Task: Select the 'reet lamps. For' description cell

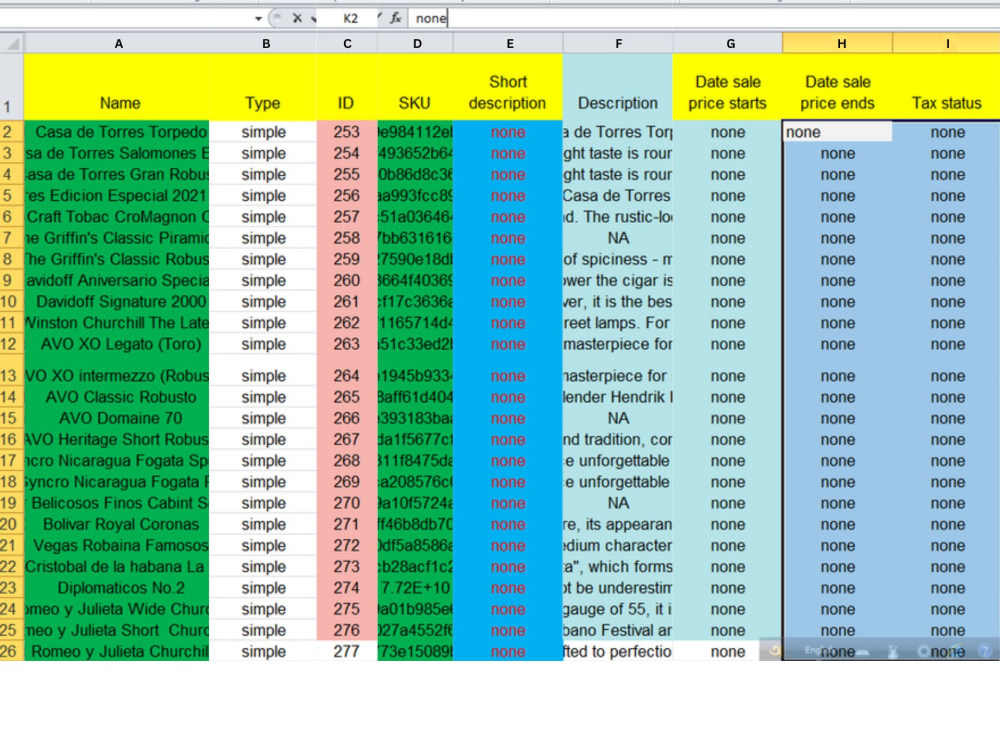Action: pos(618,323)
